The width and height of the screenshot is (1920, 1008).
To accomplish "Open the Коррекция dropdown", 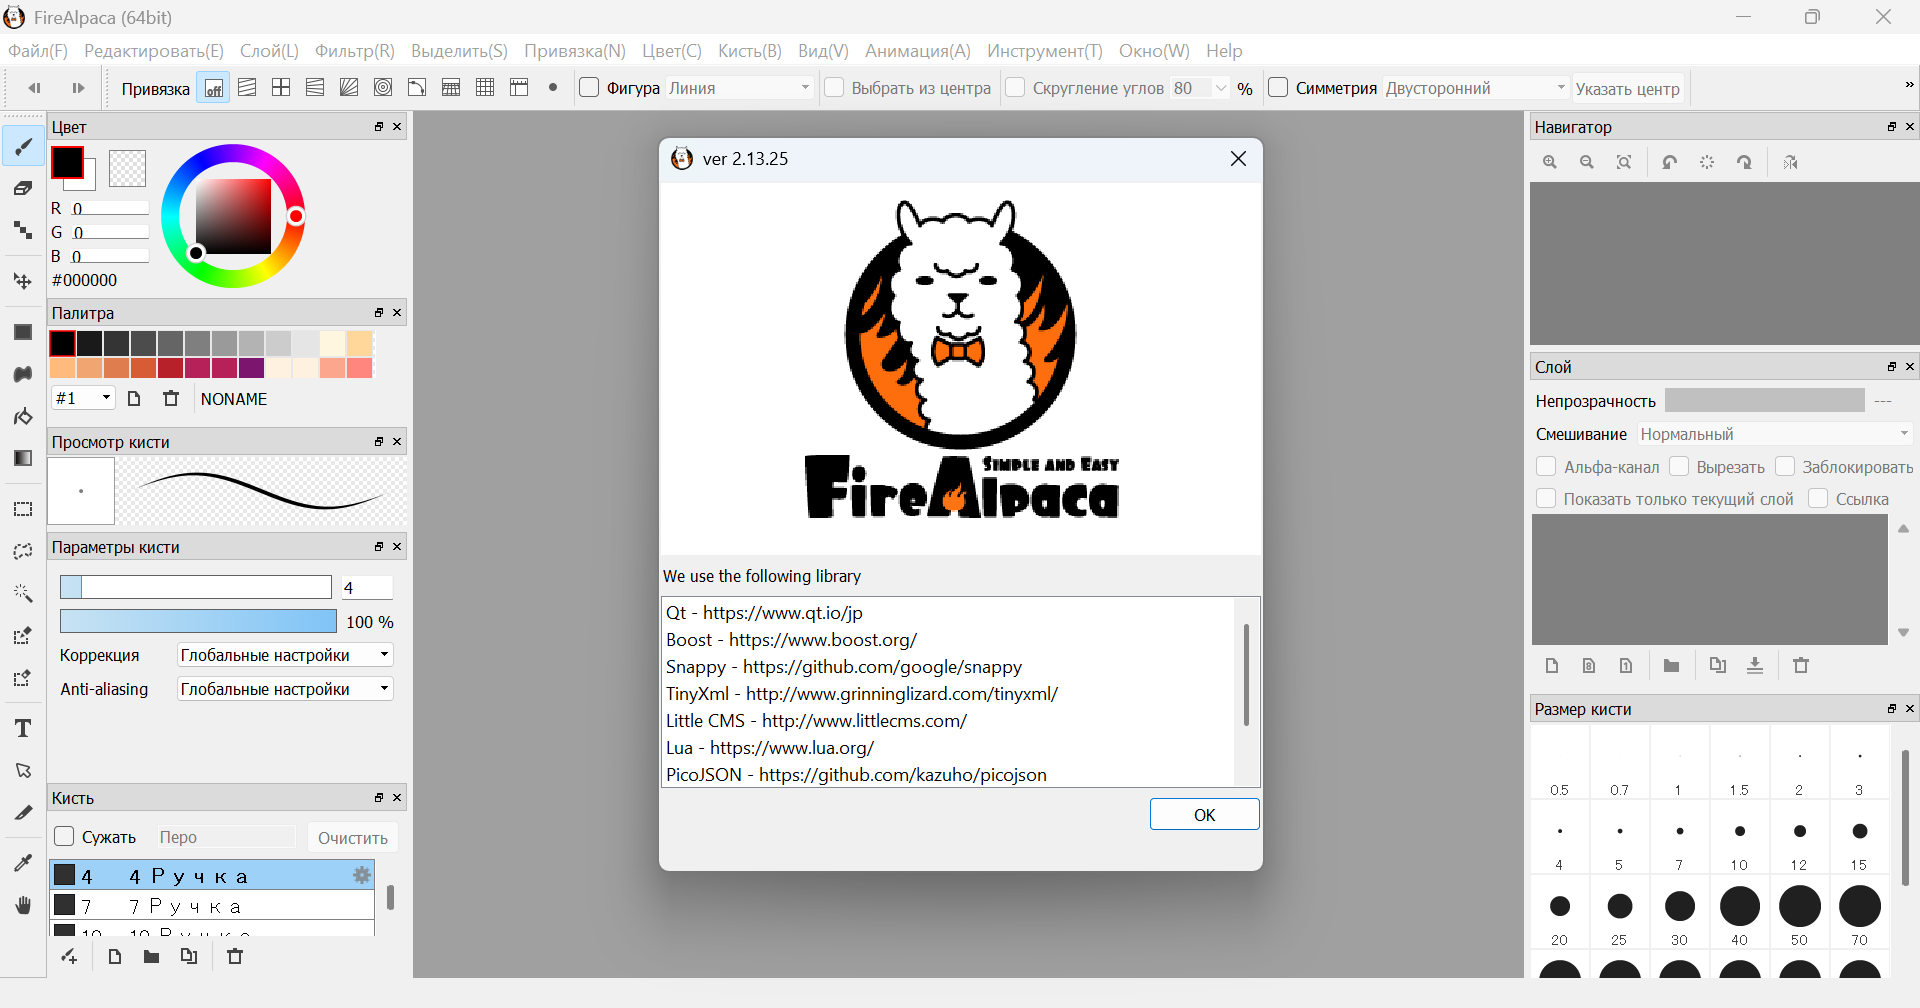I will [x=285, y=655].
